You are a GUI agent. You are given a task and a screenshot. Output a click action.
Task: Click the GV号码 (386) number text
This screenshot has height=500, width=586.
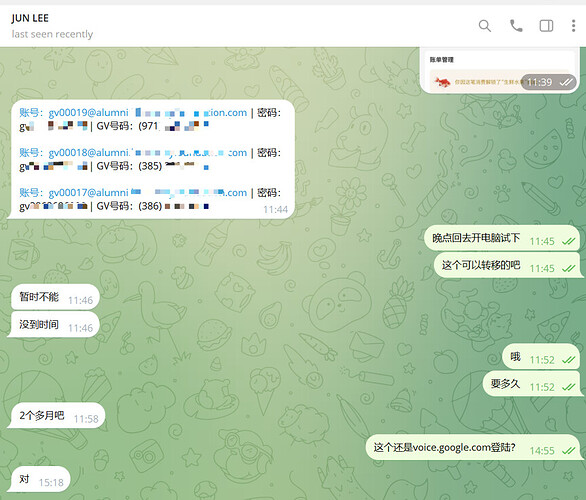click(152, 206)
